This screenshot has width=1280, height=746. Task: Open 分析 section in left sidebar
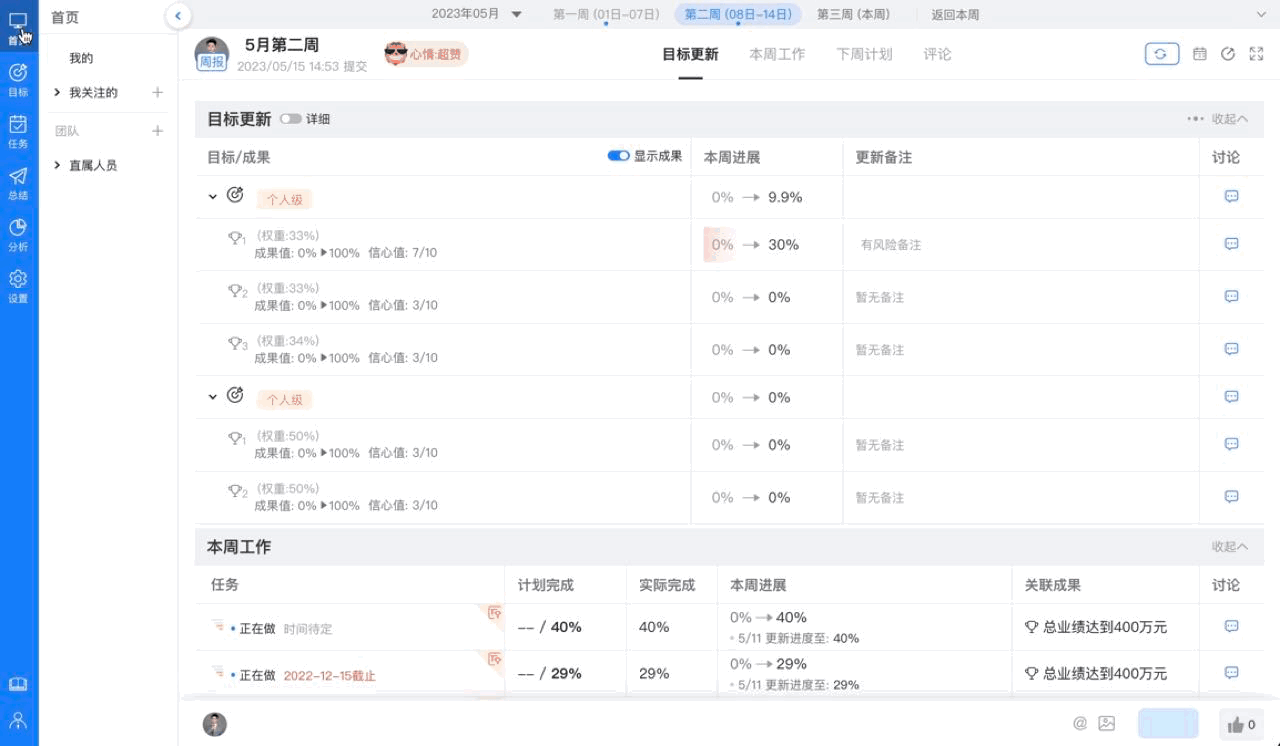pyautogui.click(x=18, y=234)
